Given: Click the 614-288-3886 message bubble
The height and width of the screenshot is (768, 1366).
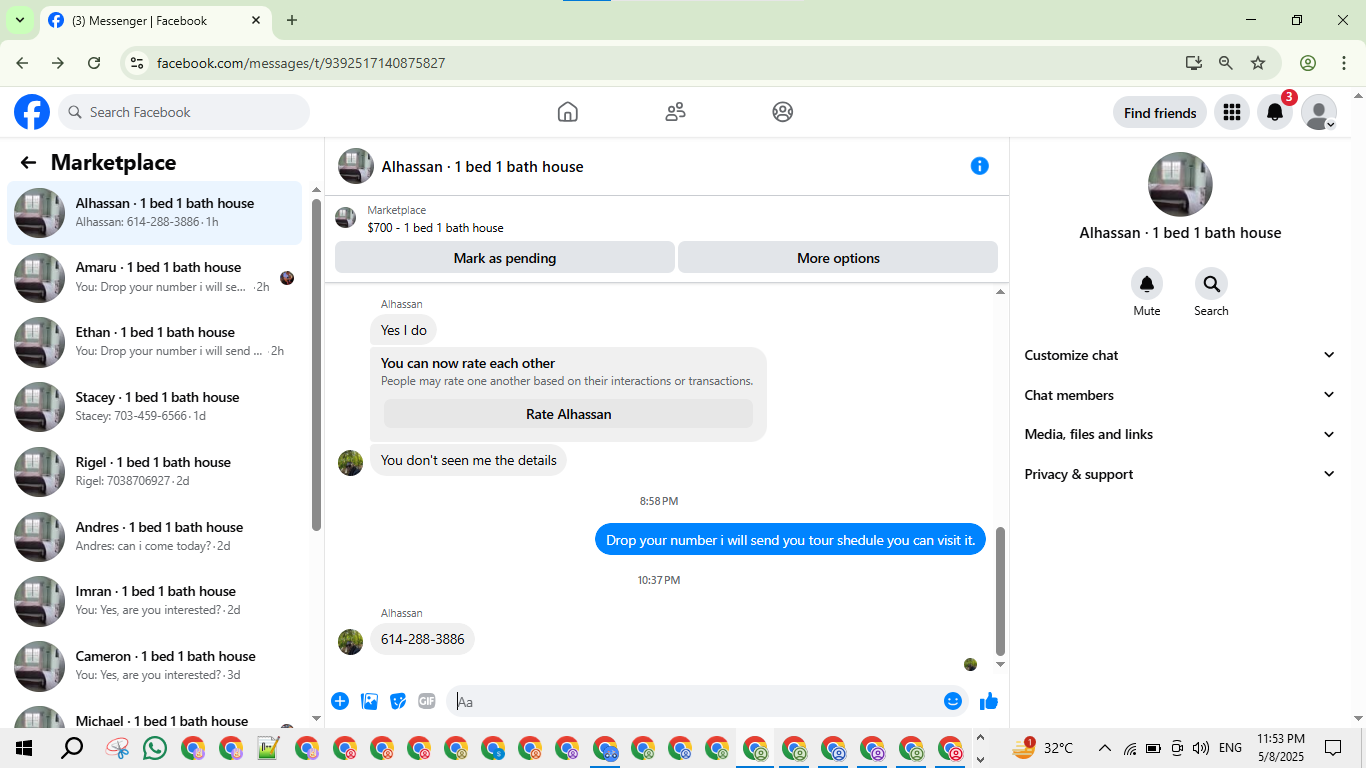Looking at the screenshot, I should coord(422,639).
